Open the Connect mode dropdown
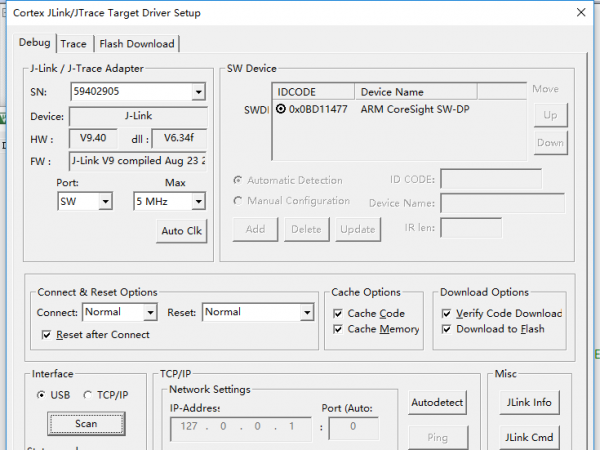 153,312
